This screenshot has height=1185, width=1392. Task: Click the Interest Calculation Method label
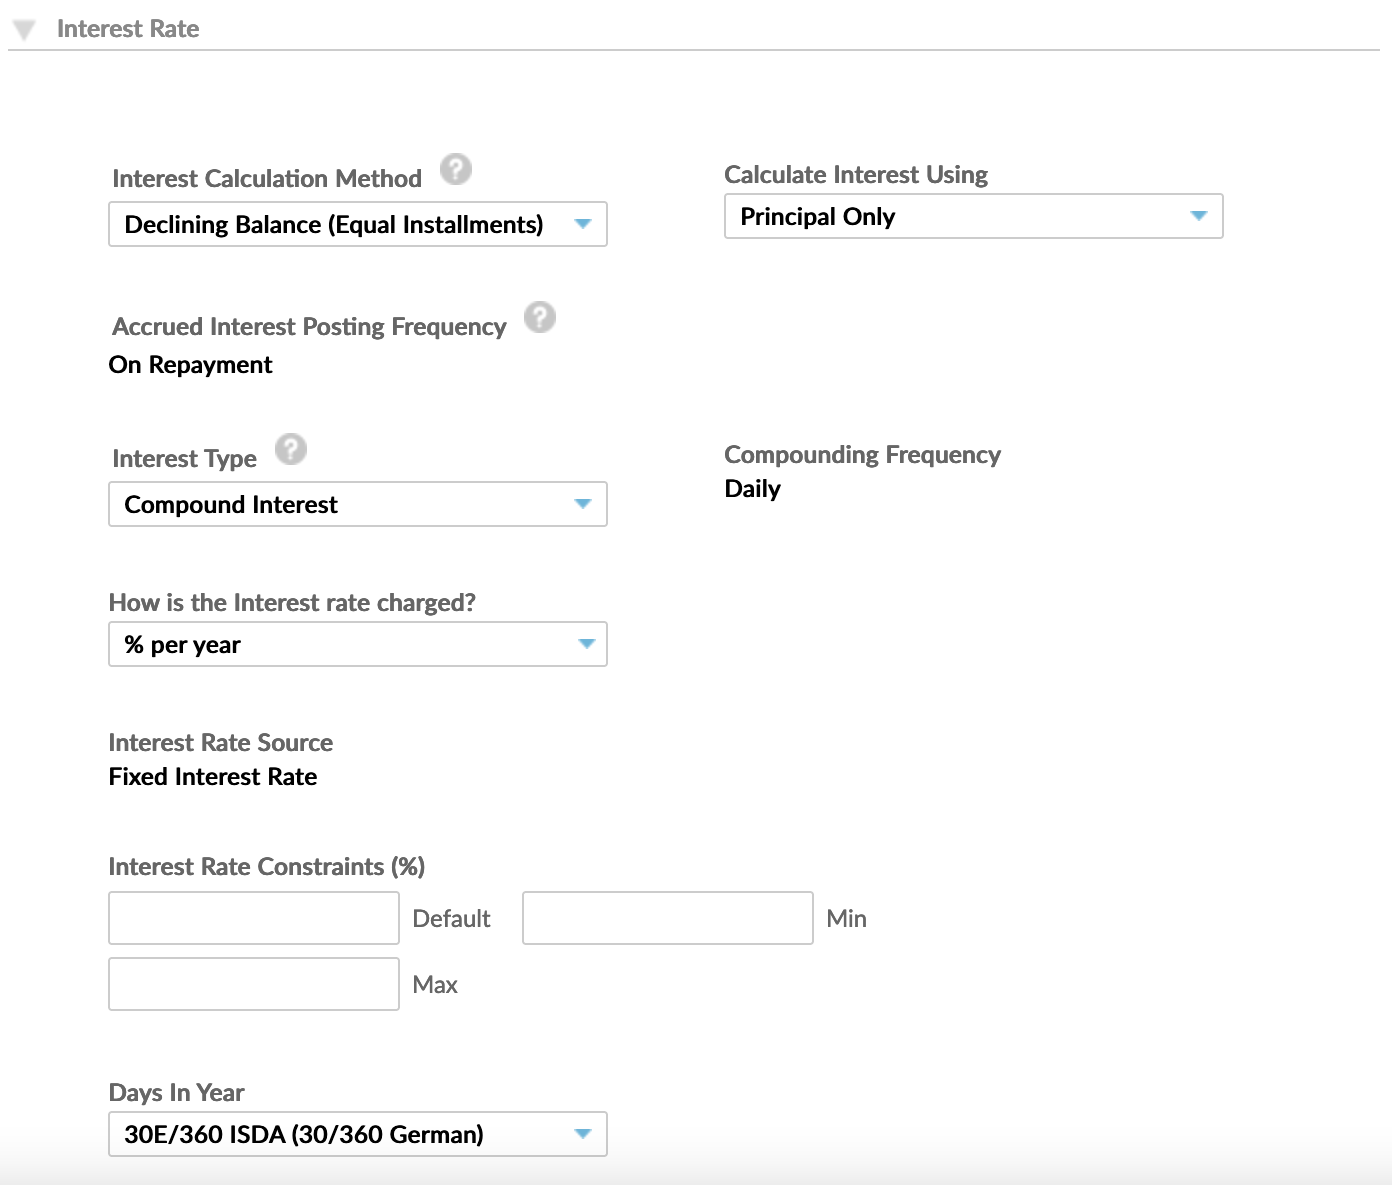pos(267,178)
